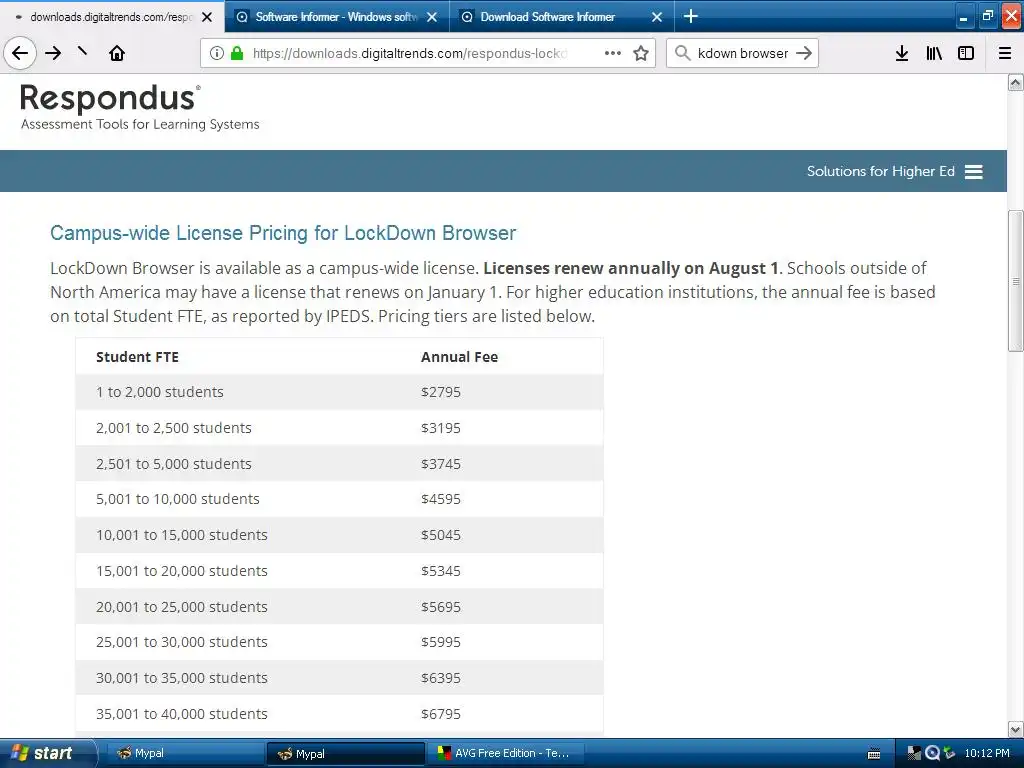
Task: Click the $6395 annual fee value
Action: point(441,678)
